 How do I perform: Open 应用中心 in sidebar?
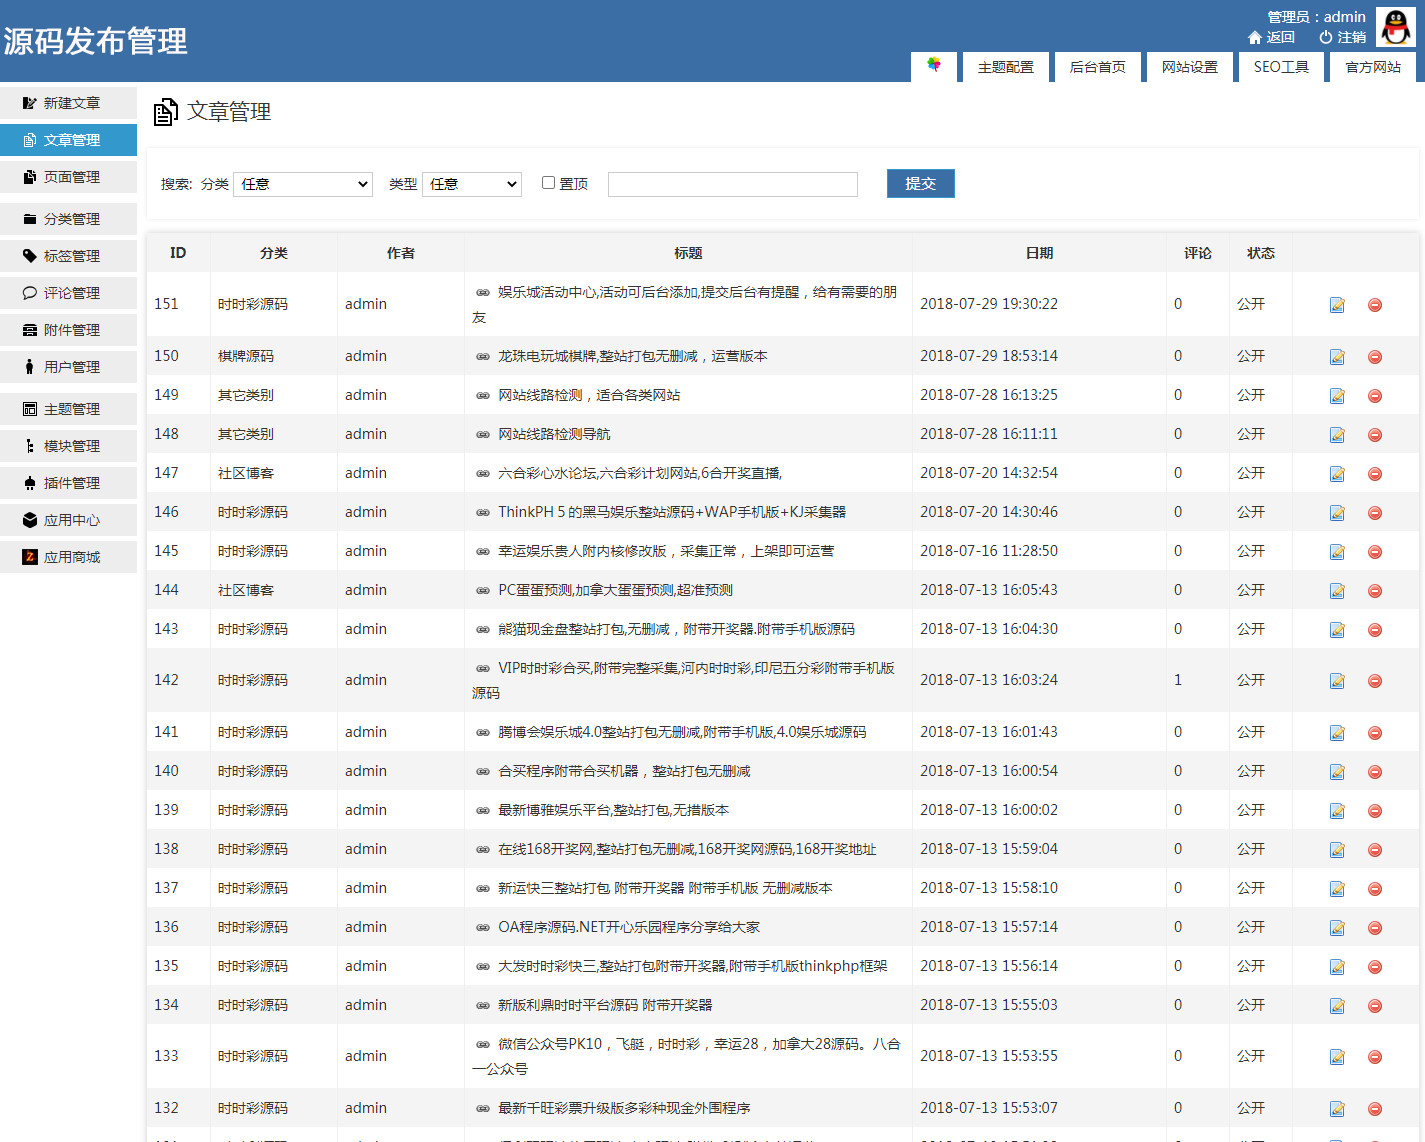coord(68,520)
